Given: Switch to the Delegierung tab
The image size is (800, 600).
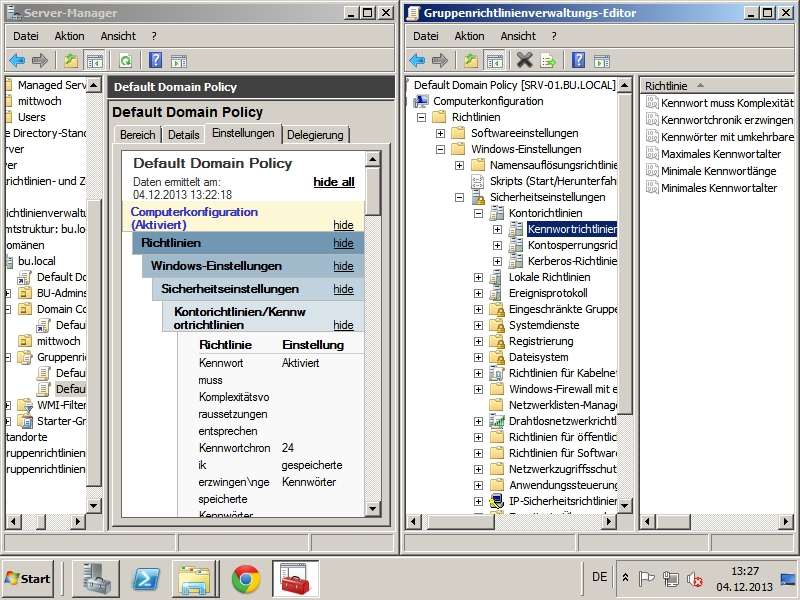Looking at the screenshot, I should click(x=315, y=135).
